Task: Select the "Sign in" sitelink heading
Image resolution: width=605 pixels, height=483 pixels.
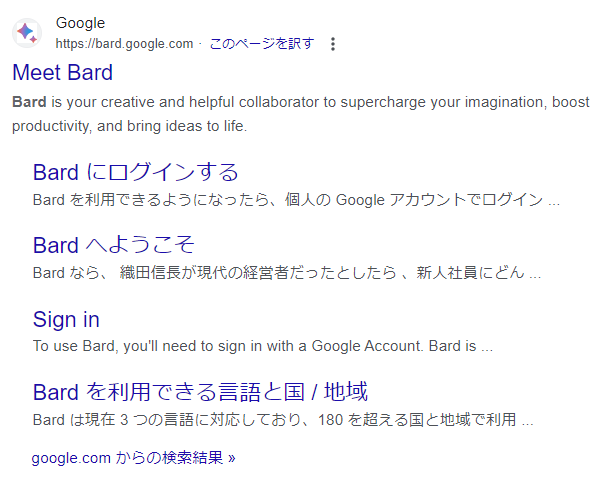Action: [x=66, y=320]
